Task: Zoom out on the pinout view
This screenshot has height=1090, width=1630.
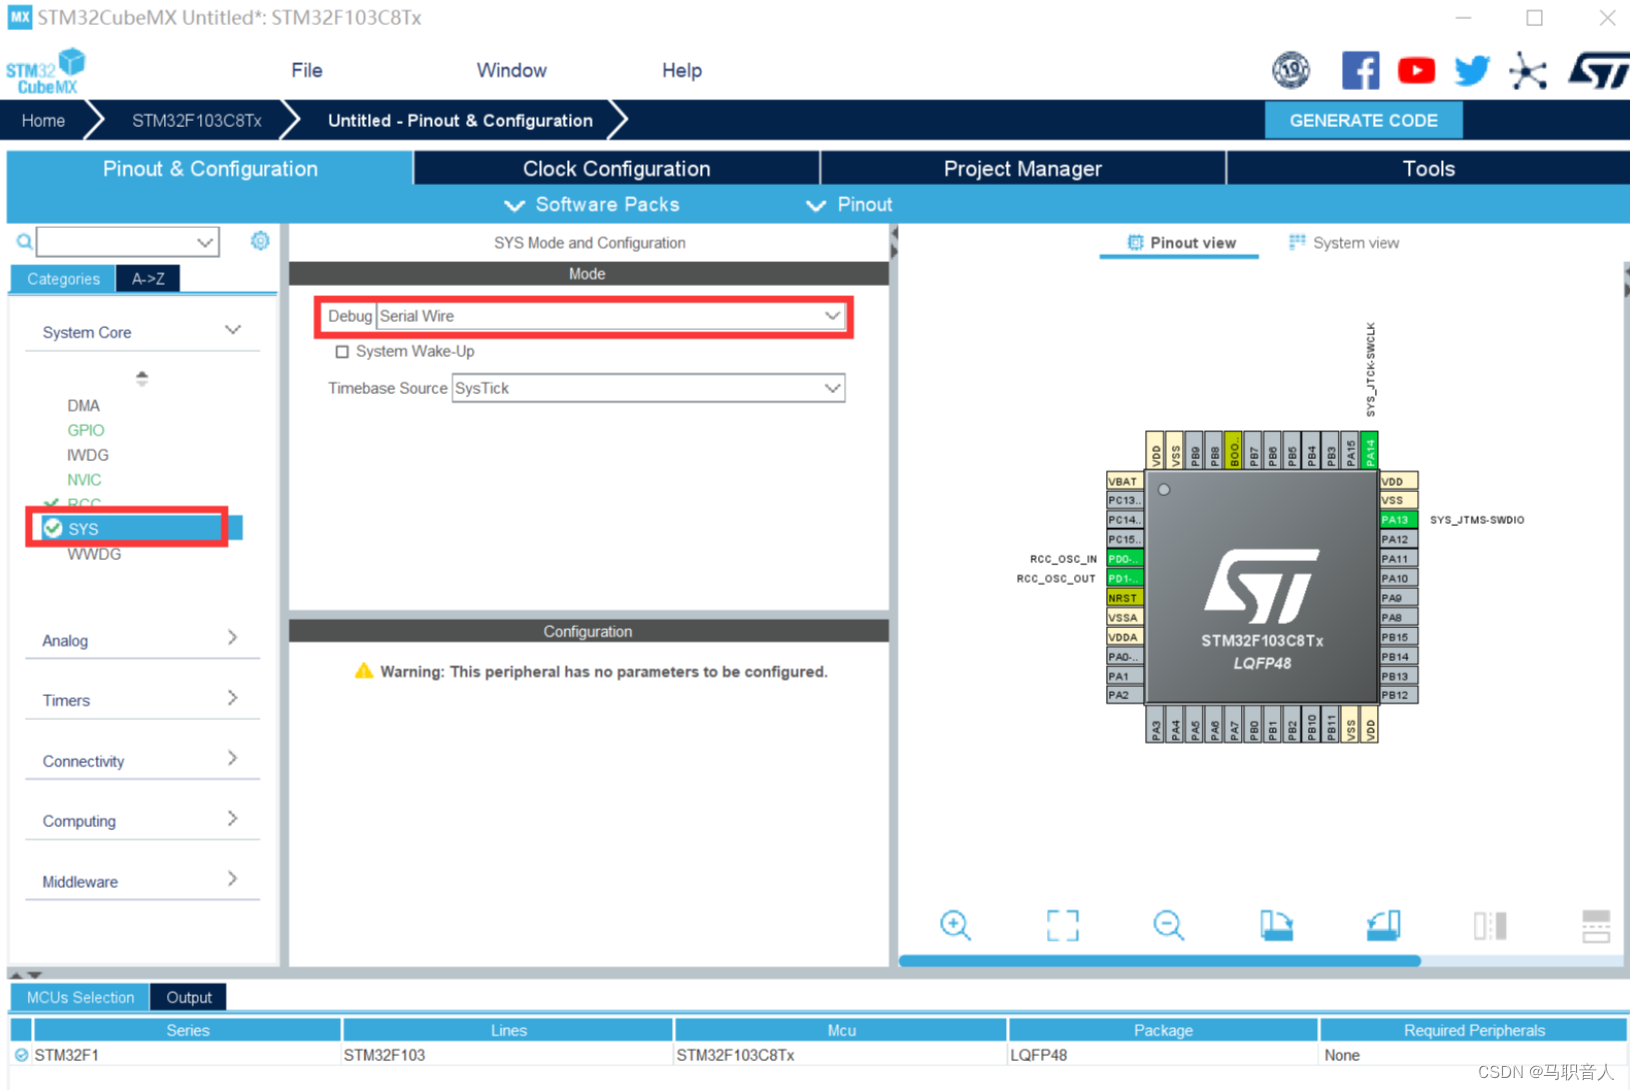Action: pos(1168,925)
